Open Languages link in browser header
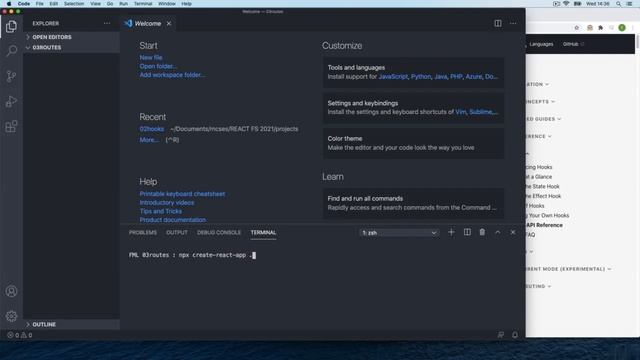The image size is (640, 360). click(x=541, y=44)
